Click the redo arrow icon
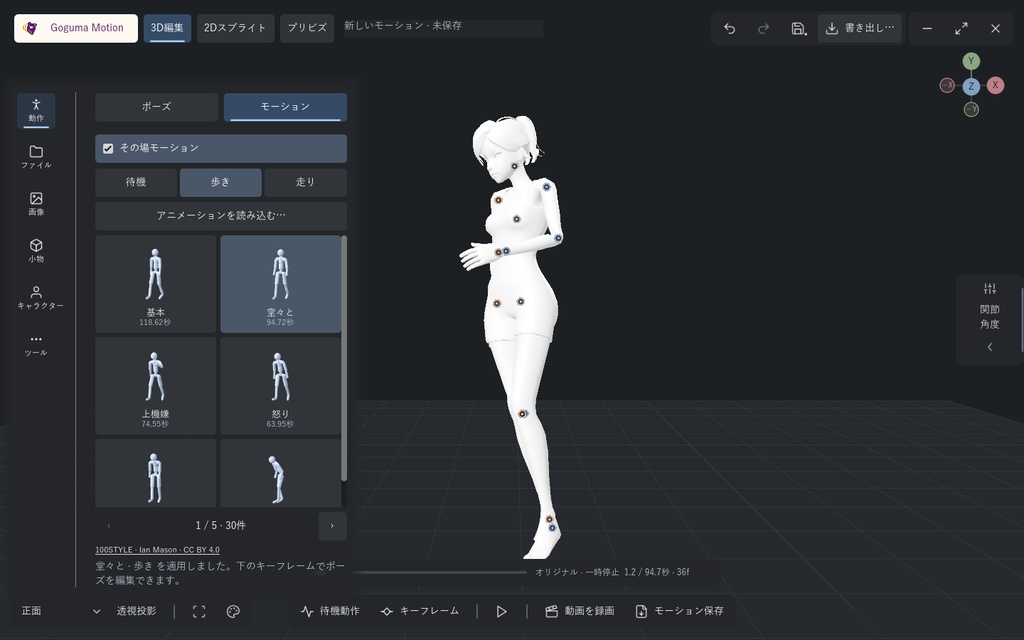Viewport: 1024px width, 640px height. (x=763, y=28)
